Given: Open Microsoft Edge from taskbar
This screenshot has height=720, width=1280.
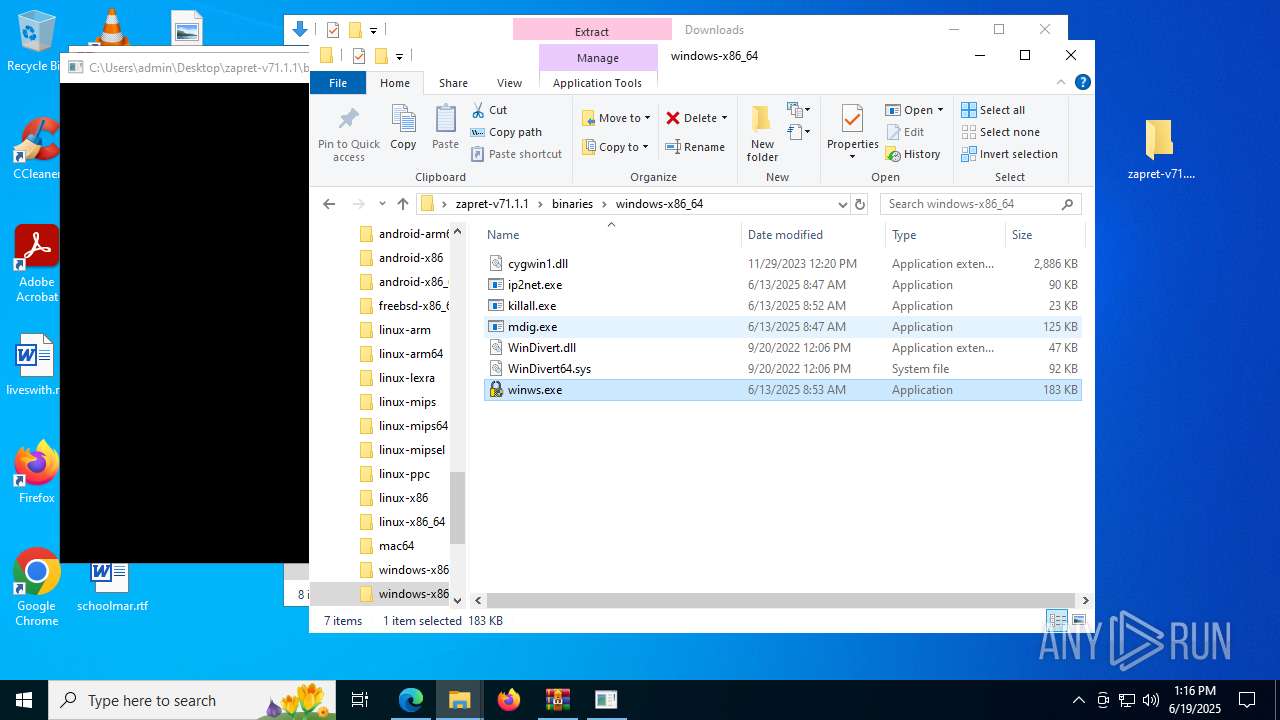Looking at the screenshot, I should (411, 700).
